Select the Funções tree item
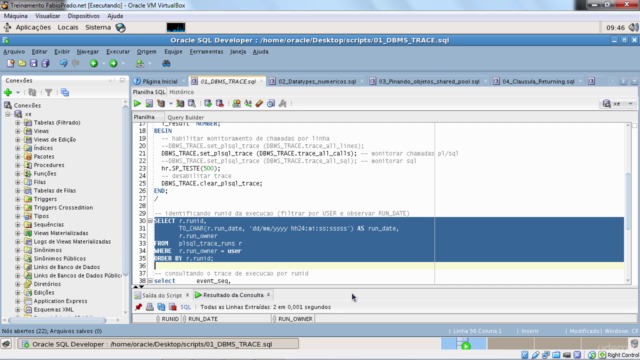This screenshot has width=640, height=360. [45, 173]
